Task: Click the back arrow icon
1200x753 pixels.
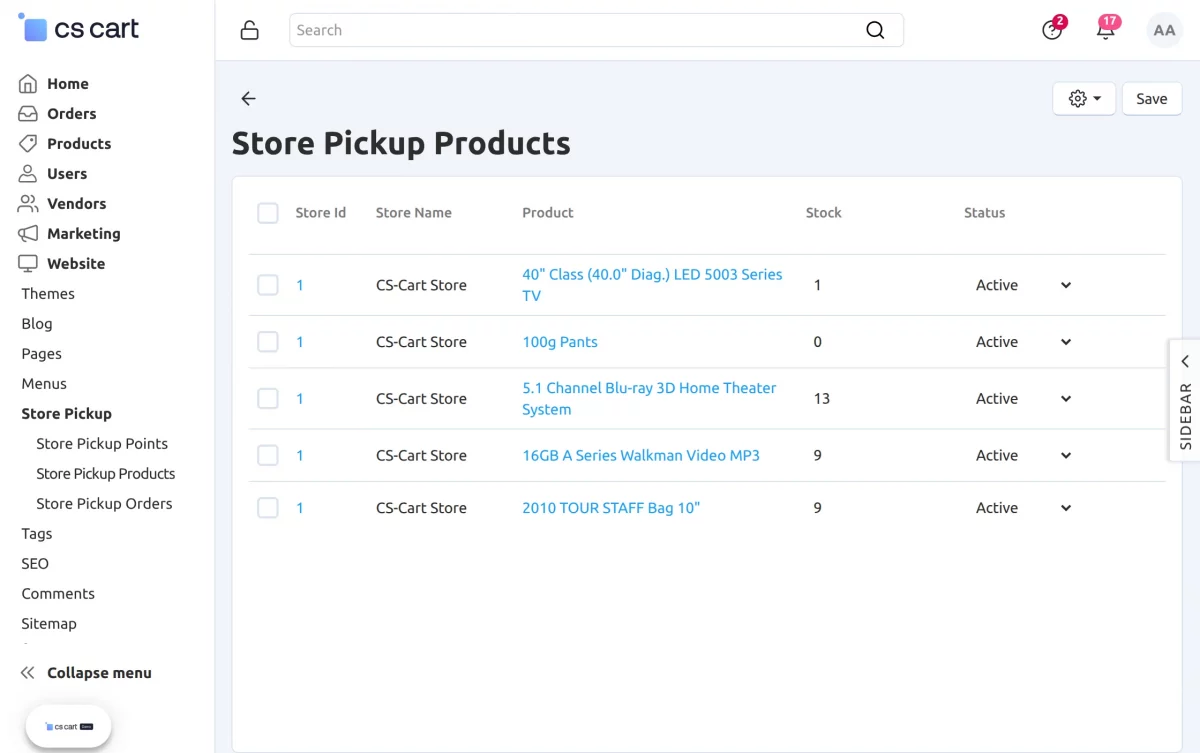Action: [x=249, y=98]
